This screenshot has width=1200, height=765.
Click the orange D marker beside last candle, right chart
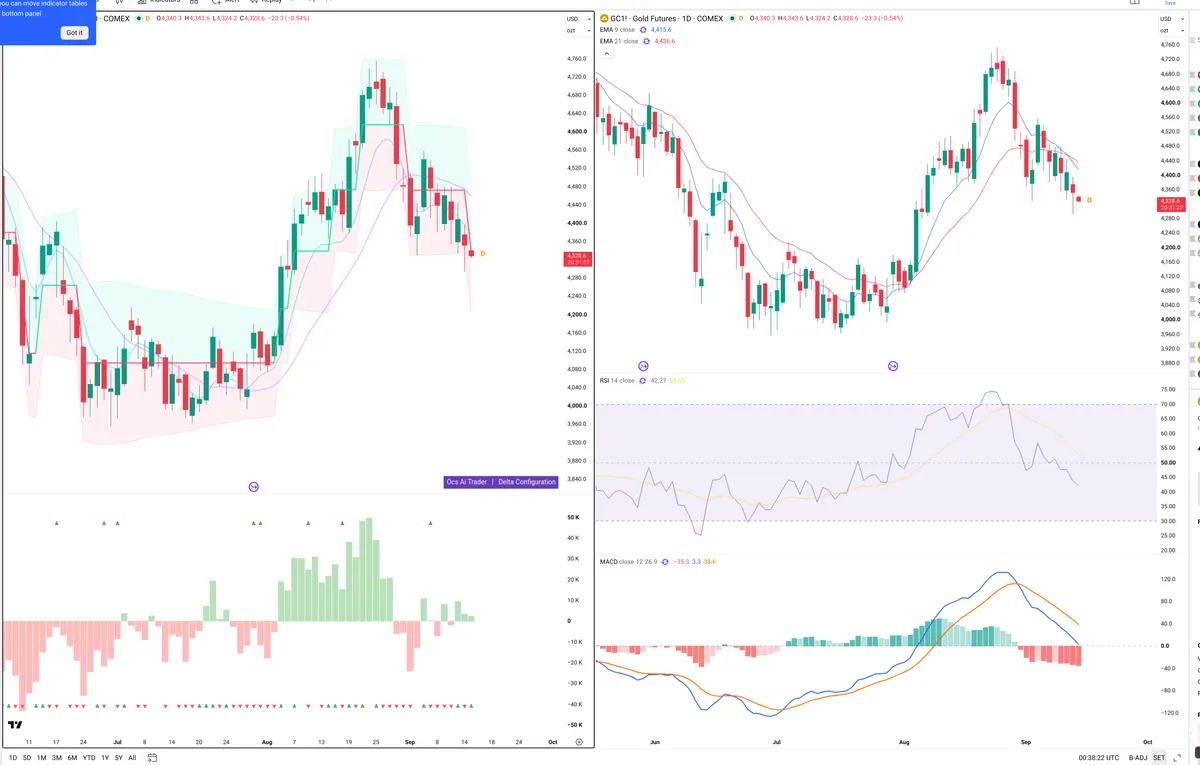1090,200
